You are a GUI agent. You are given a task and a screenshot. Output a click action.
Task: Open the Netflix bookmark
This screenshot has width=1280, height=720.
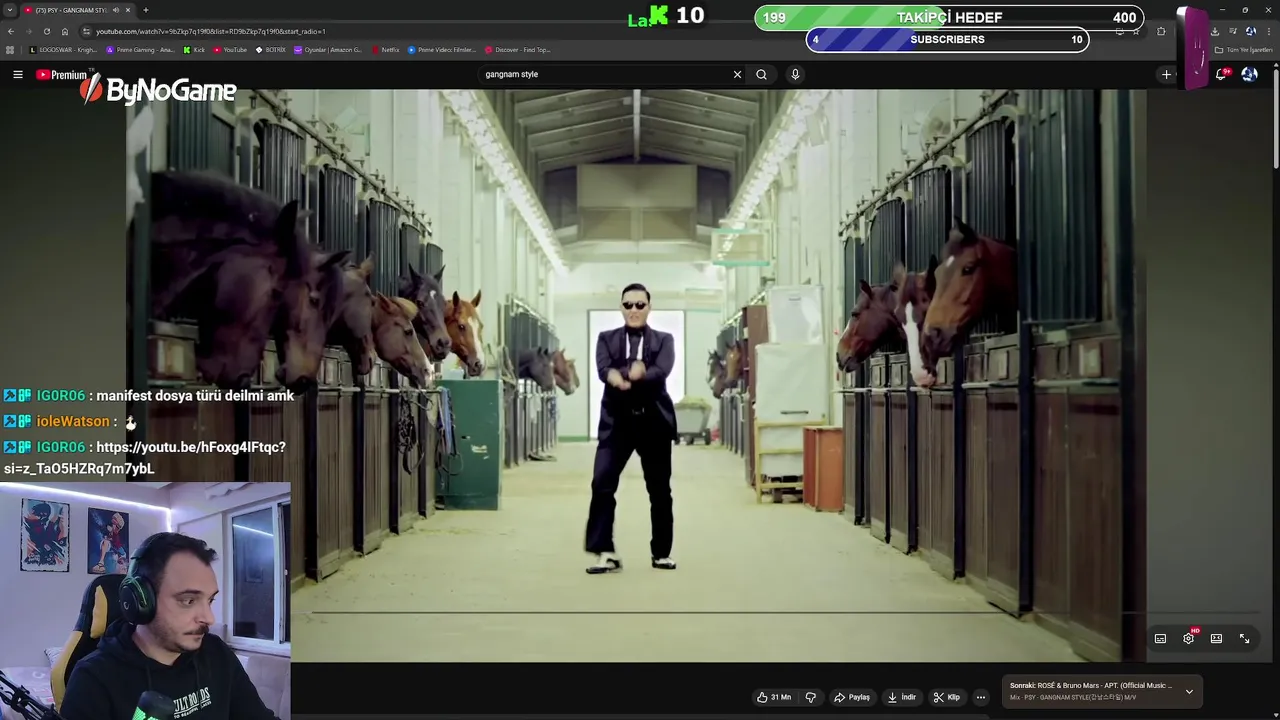[x=385, y=50]
